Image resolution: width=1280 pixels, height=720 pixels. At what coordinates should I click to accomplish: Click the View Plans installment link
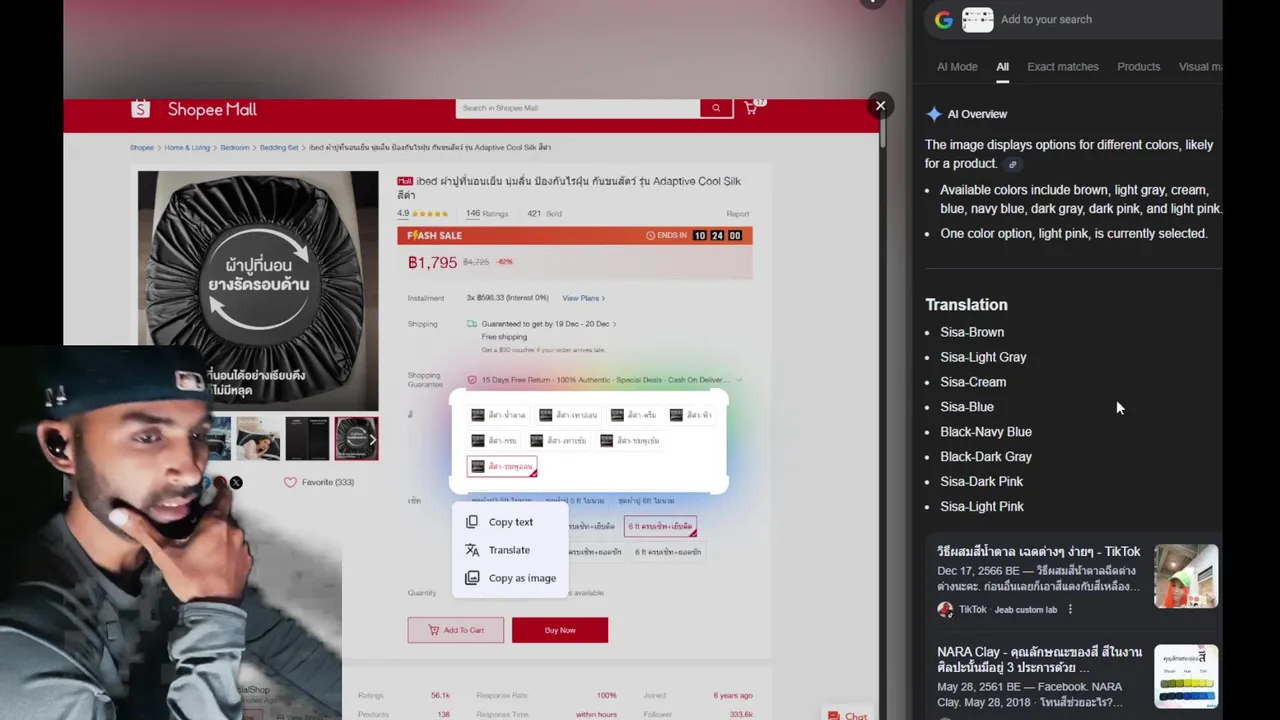coord(583,298)
